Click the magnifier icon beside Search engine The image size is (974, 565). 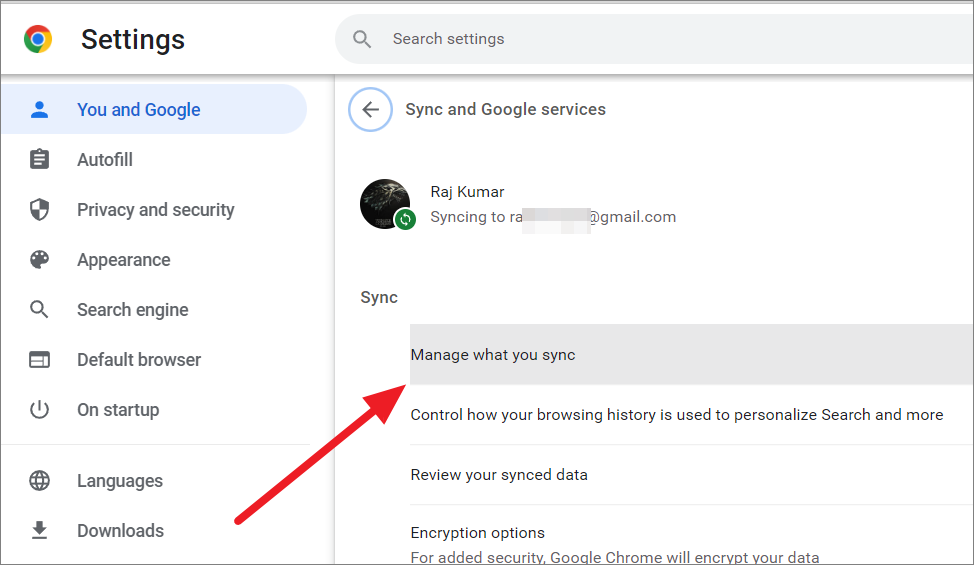[x=39, y=309]
